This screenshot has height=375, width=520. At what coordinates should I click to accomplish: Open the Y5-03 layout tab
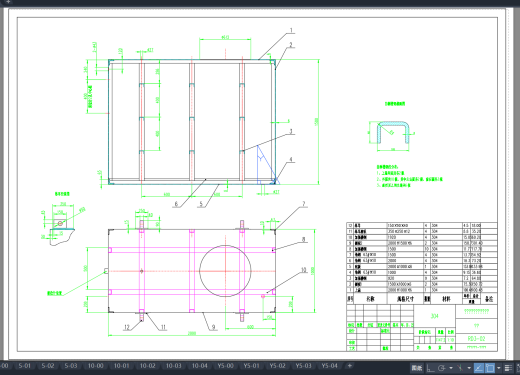click(x=303, y=366)
